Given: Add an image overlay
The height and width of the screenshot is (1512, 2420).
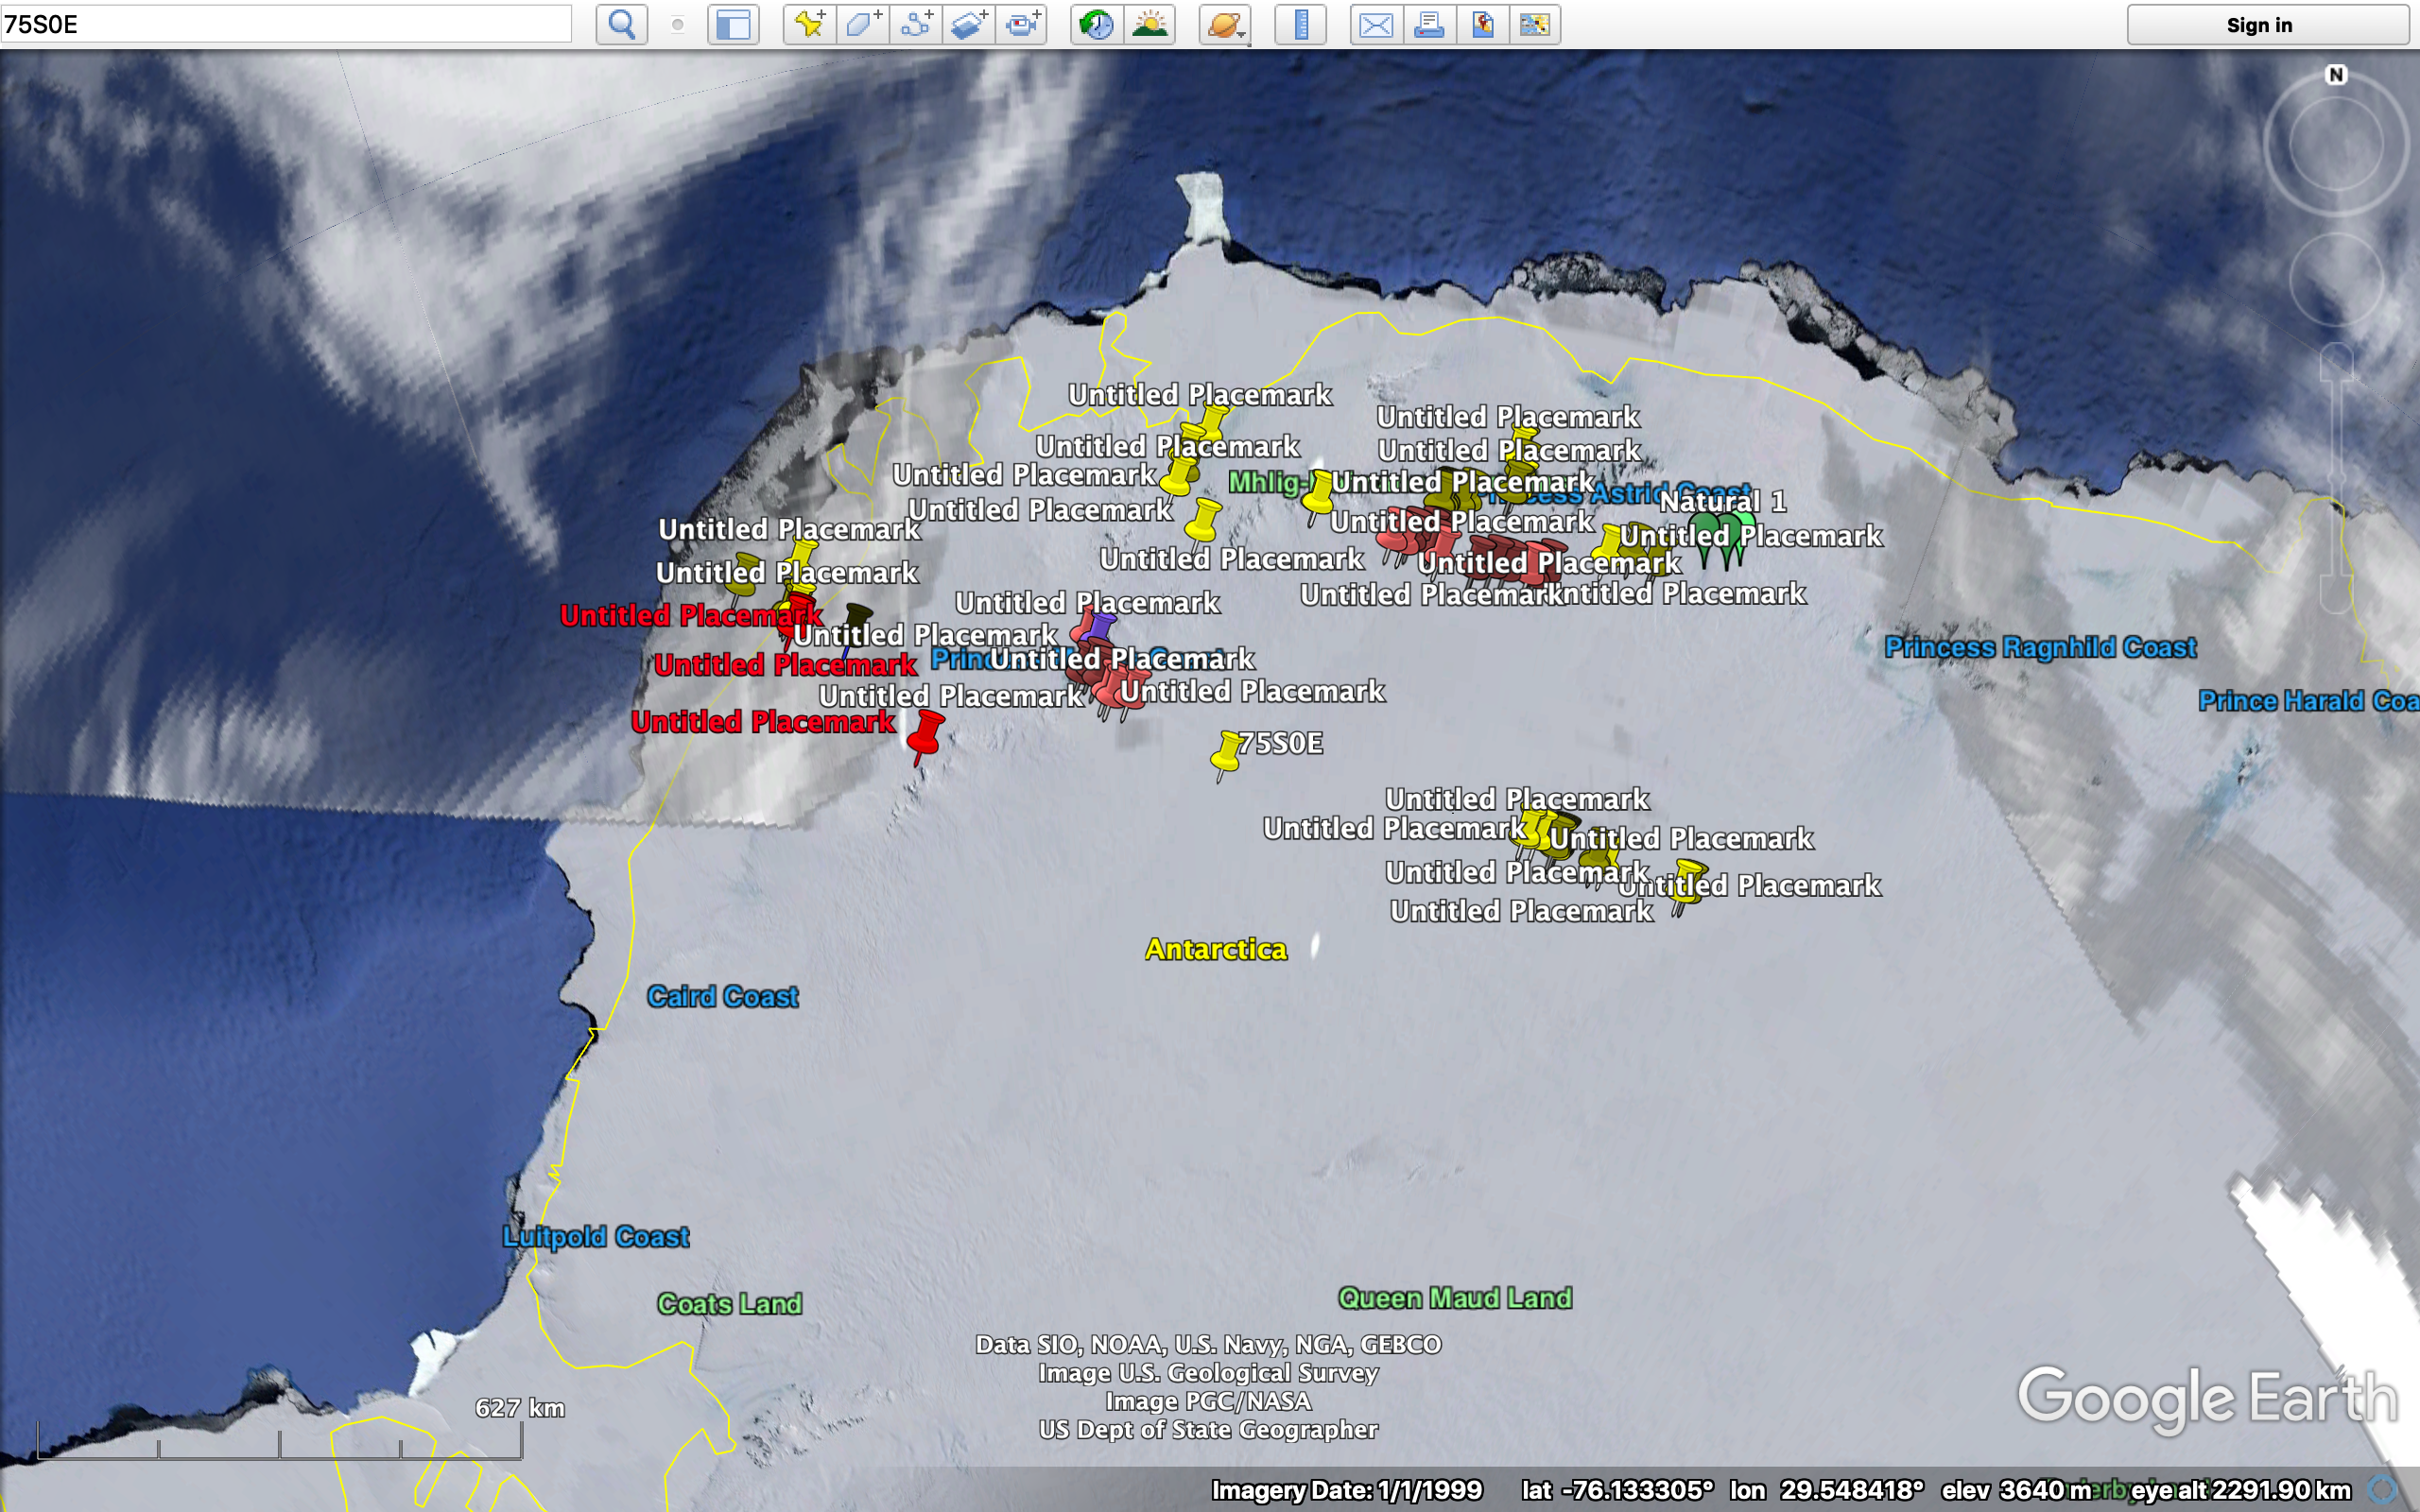Looking at the screenshot, I should [x=968, y=24].
